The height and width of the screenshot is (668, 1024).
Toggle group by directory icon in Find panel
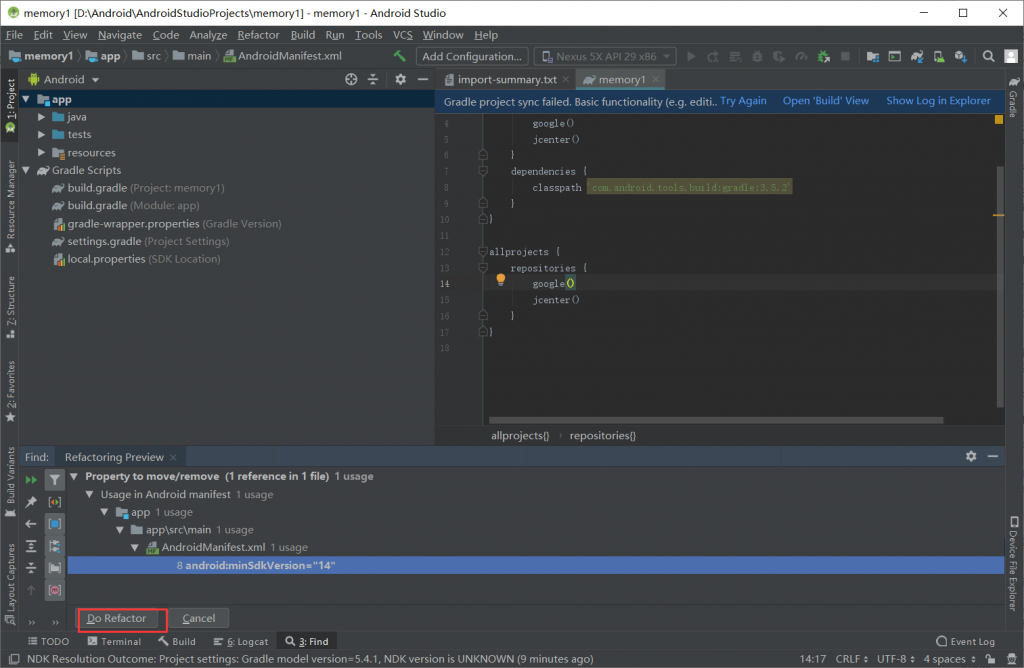point(55,568)
